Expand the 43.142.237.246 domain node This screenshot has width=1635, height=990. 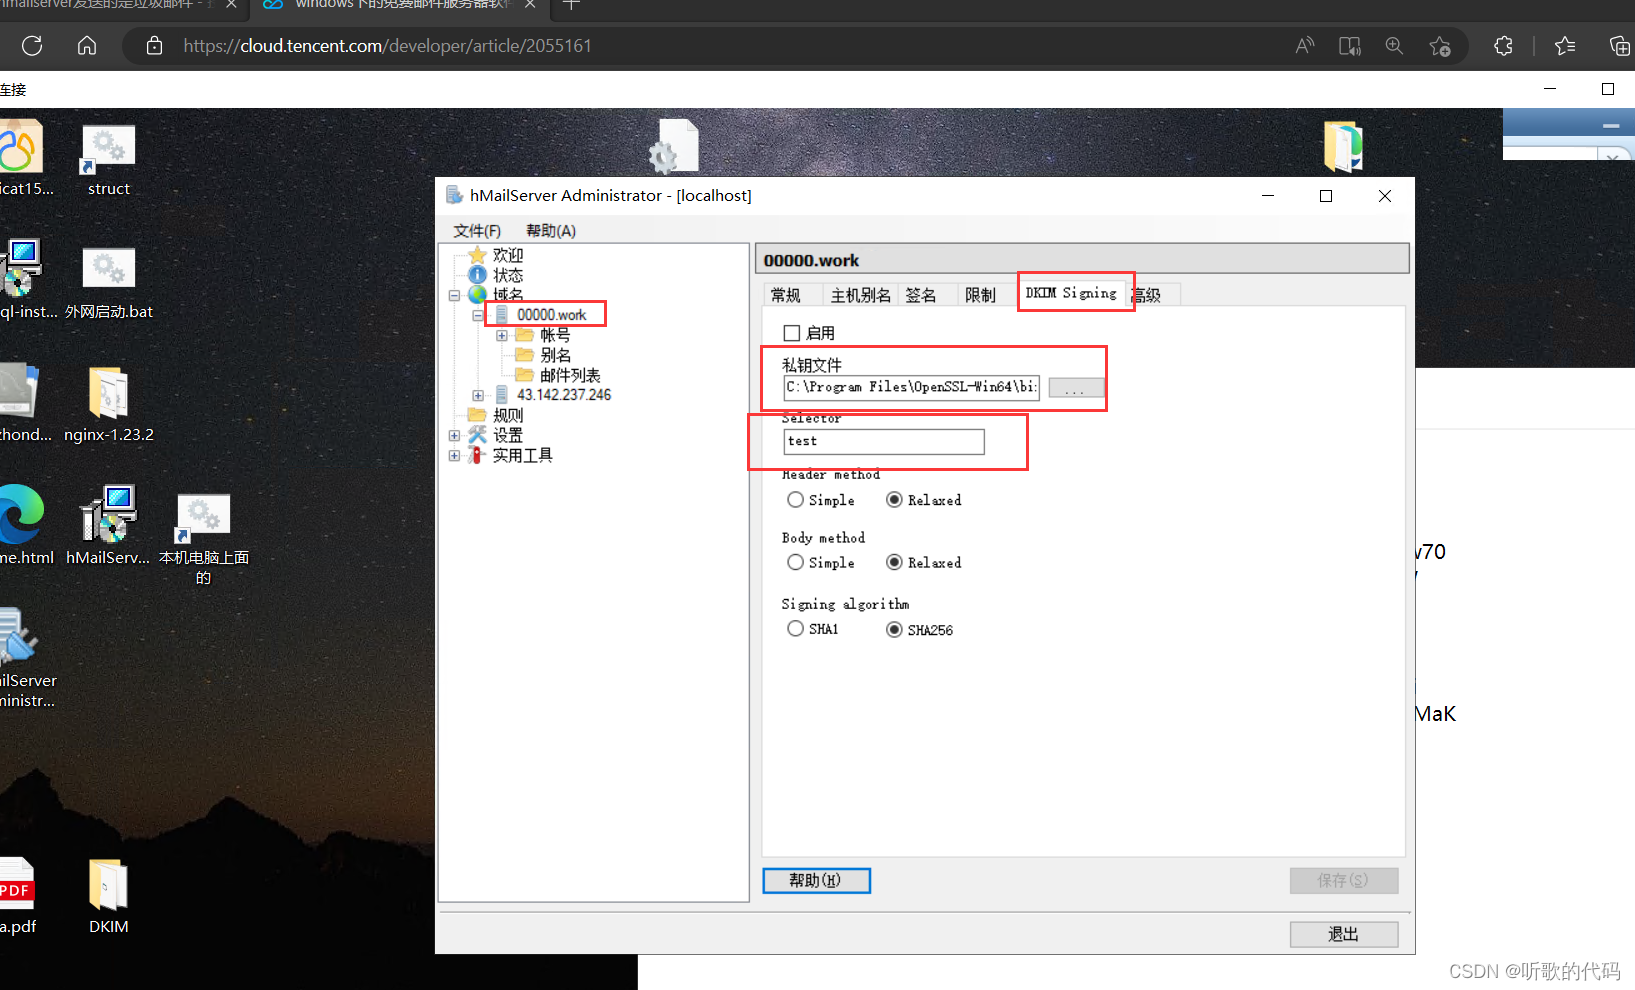point(477,394)
